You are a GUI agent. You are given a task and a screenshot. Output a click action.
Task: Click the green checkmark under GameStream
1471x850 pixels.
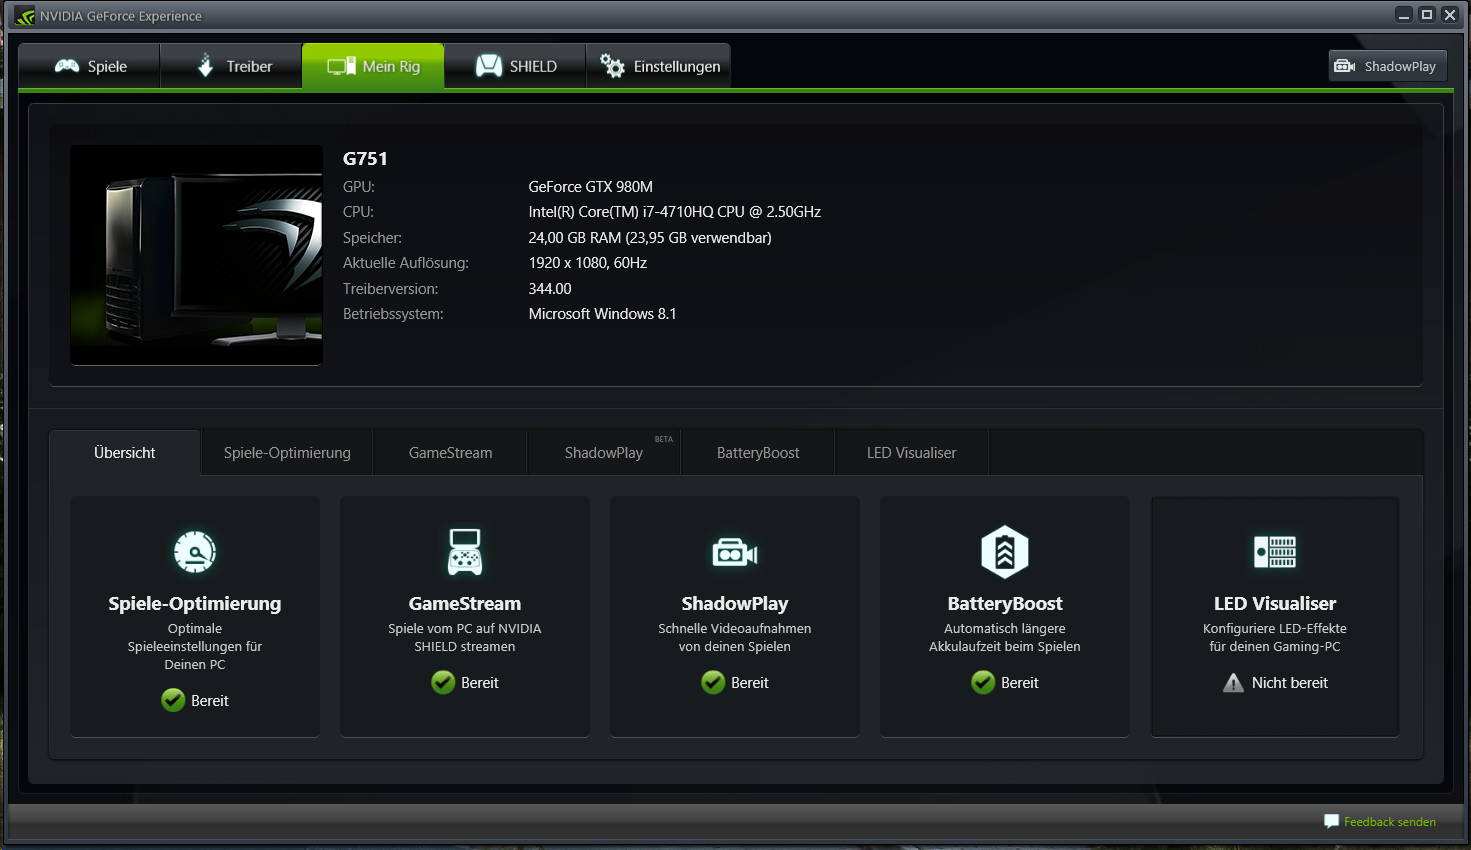tap(443, 682)
